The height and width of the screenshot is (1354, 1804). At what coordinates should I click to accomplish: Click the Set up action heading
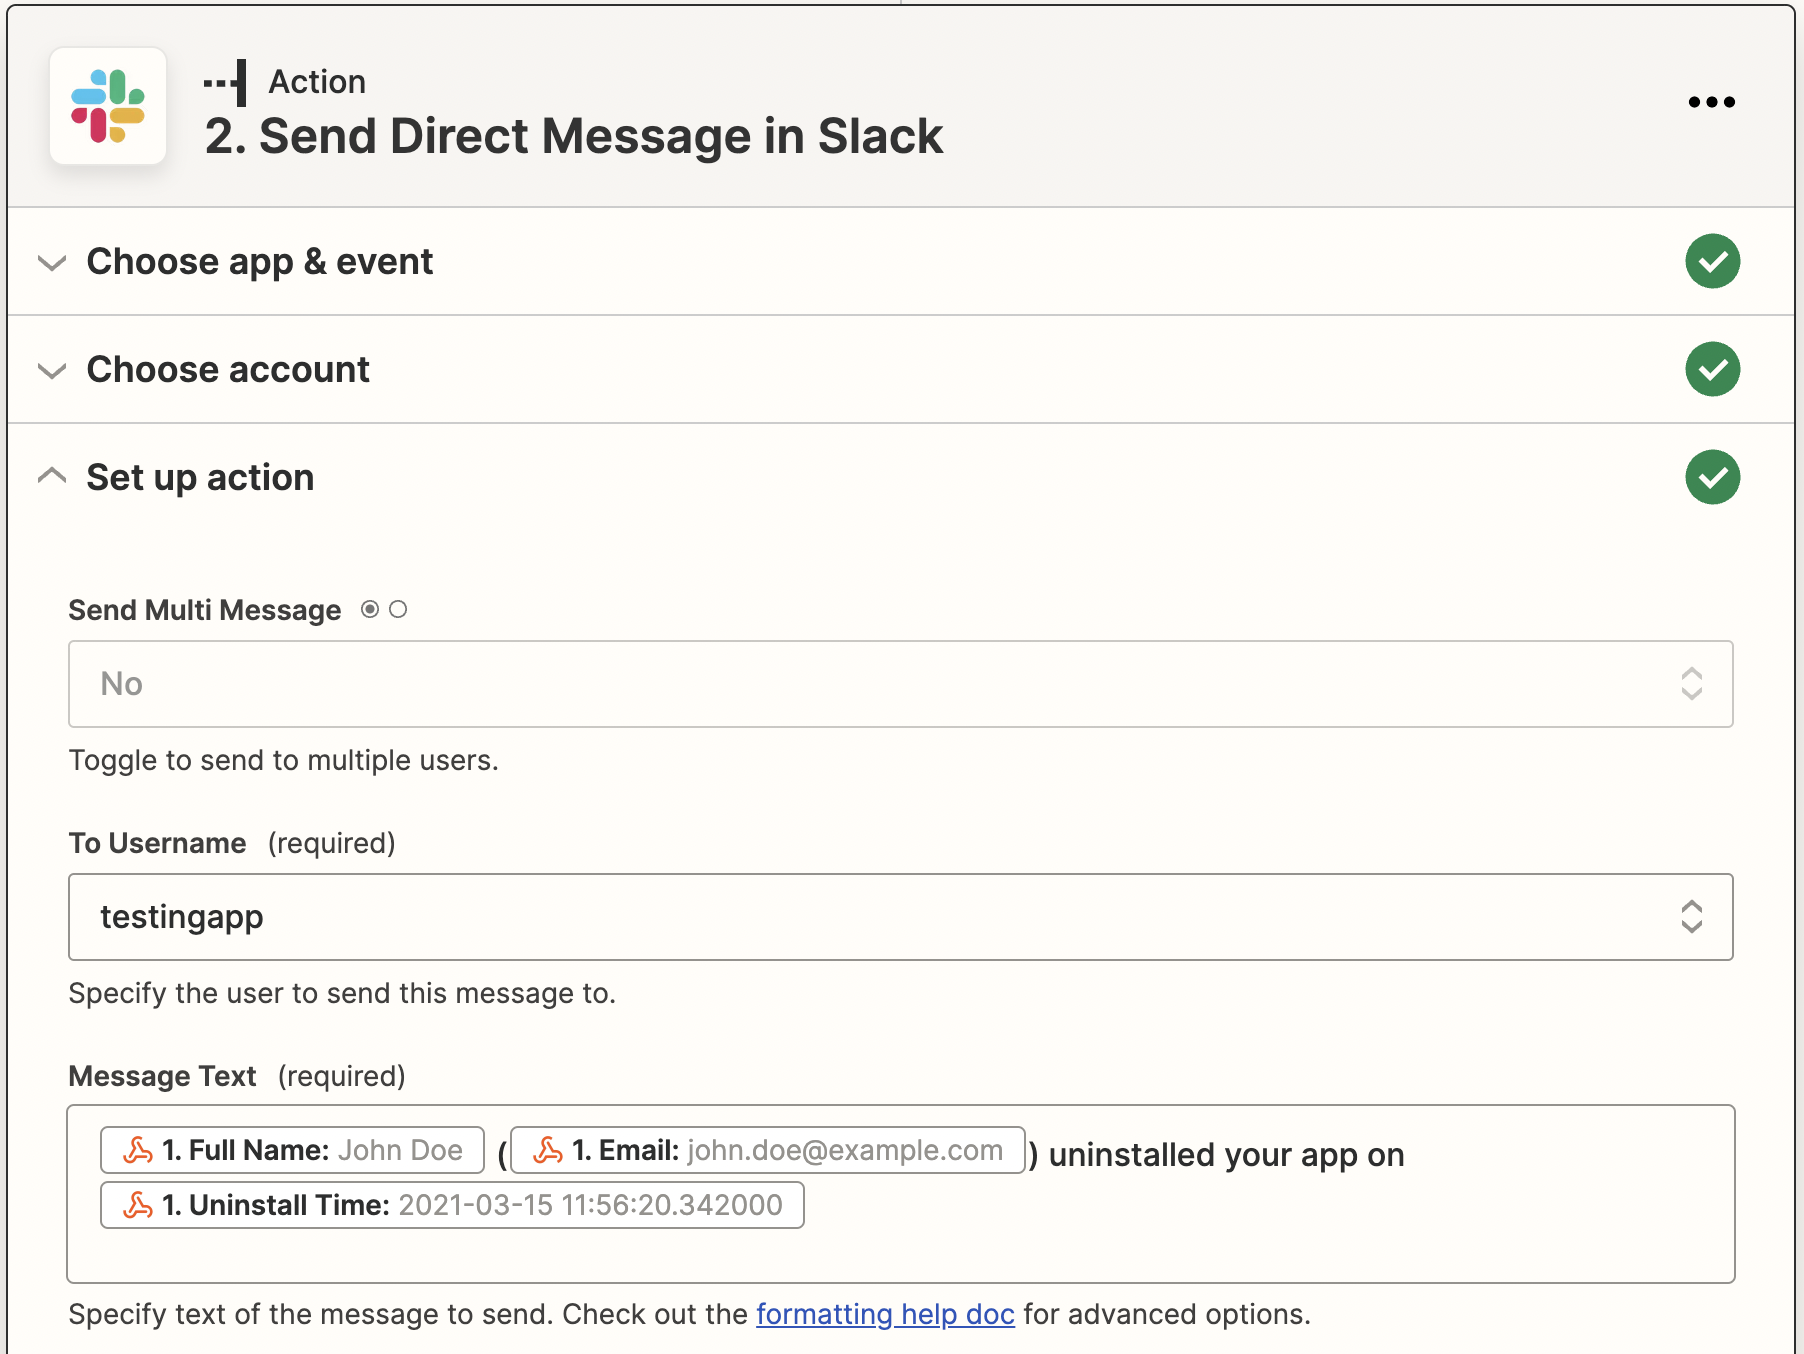click(x=200, y=478)
